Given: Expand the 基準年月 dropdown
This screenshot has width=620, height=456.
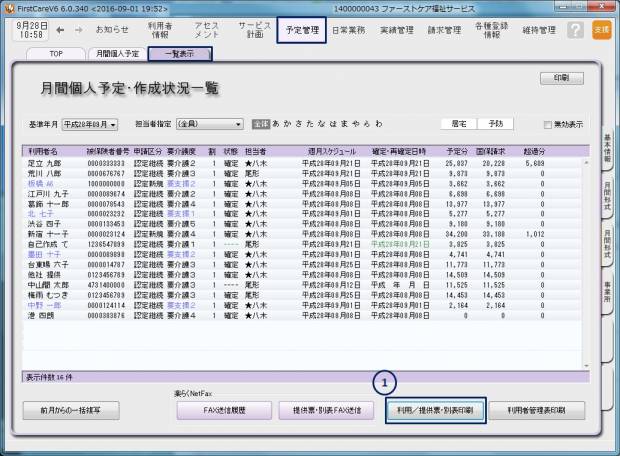Looking at the screenshot, I should tap(90, 125).
